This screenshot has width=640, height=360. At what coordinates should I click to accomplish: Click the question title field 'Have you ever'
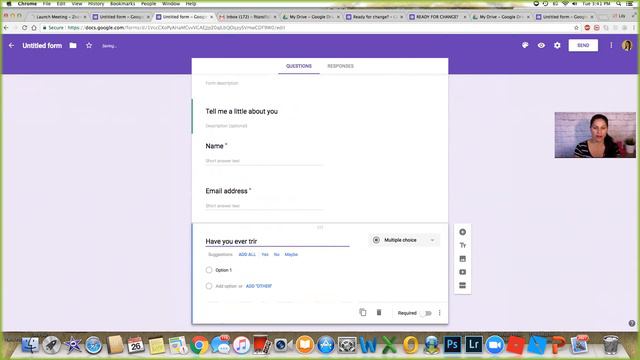pos(277,241)
